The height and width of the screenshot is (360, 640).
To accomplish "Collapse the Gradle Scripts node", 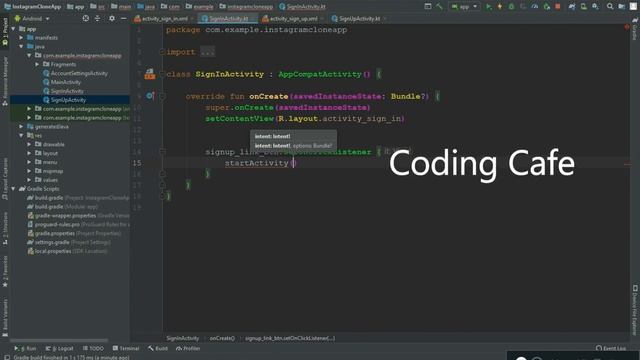I will coord(14,189).
